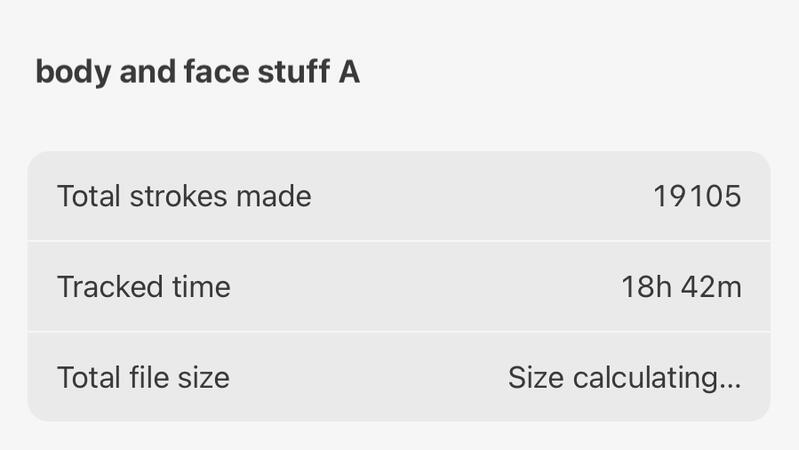
Task: Select the "Total strokes made" label
Action: tap(184, 196)
